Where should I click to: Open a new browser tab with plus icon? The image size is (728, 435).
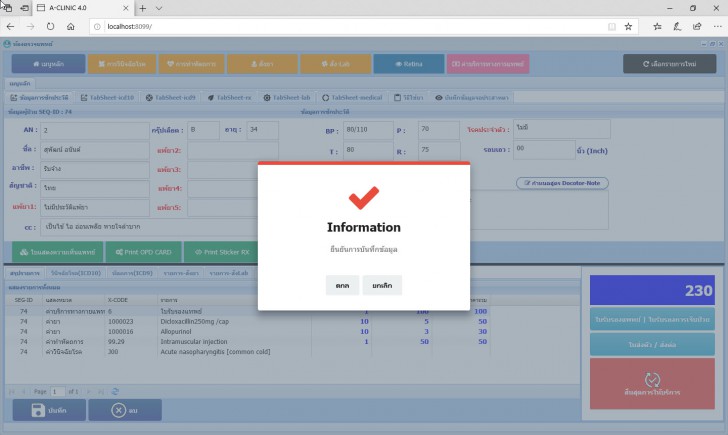[x=143, y=8]
